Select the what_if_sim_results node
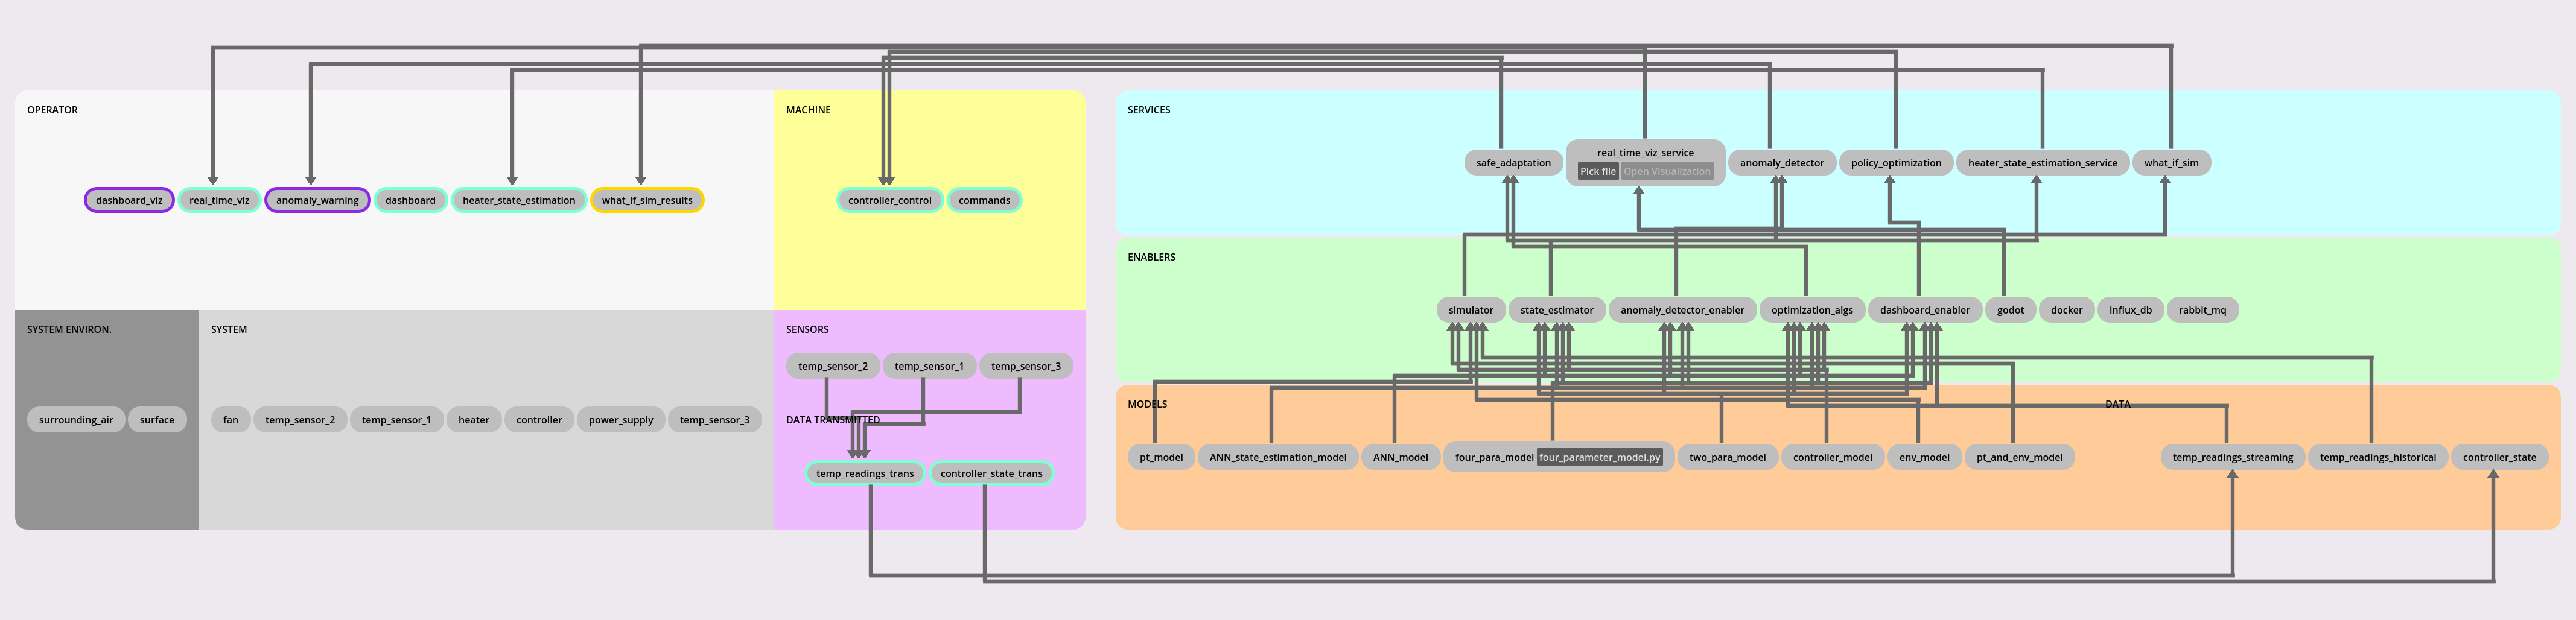The image size is (2576, 620). tap(647, 200)
